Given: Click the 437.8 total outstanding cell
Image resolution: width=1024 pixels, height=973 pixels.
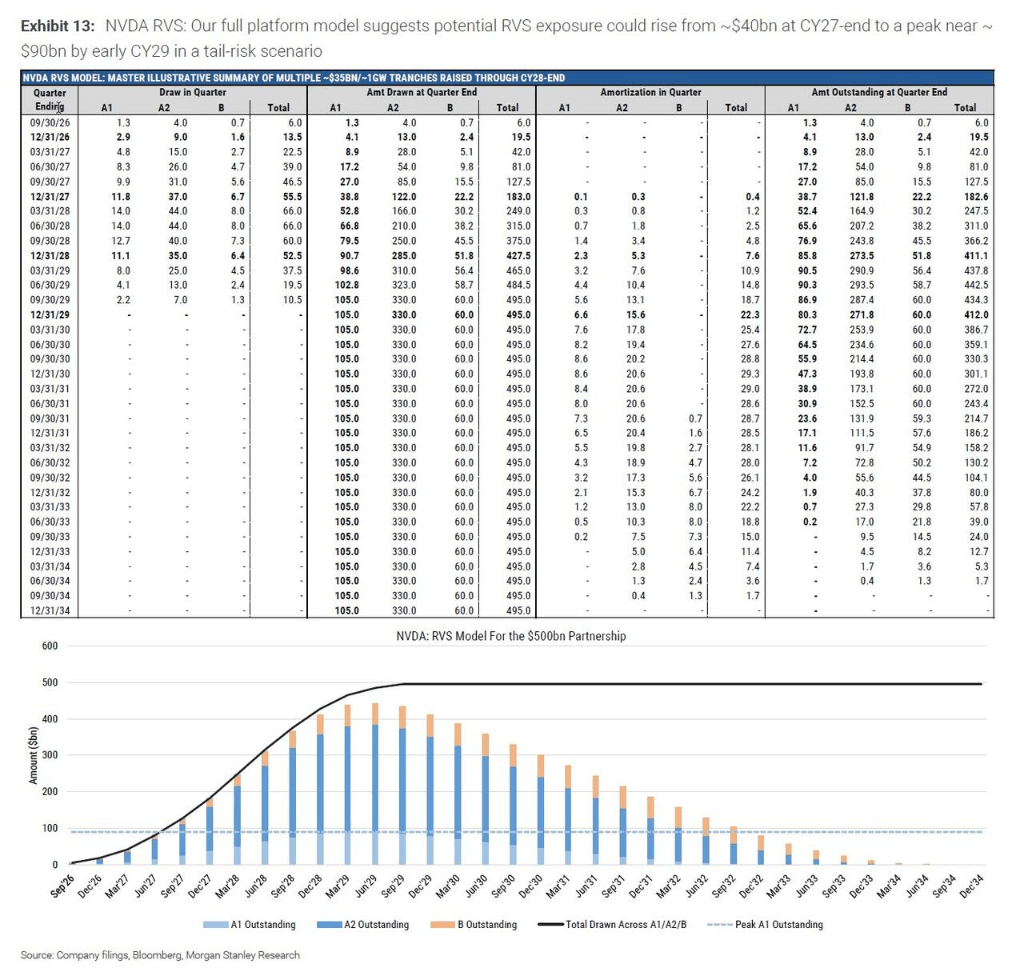Looking at the screenshot, I should pyautogui.click(x=976, y=270).
